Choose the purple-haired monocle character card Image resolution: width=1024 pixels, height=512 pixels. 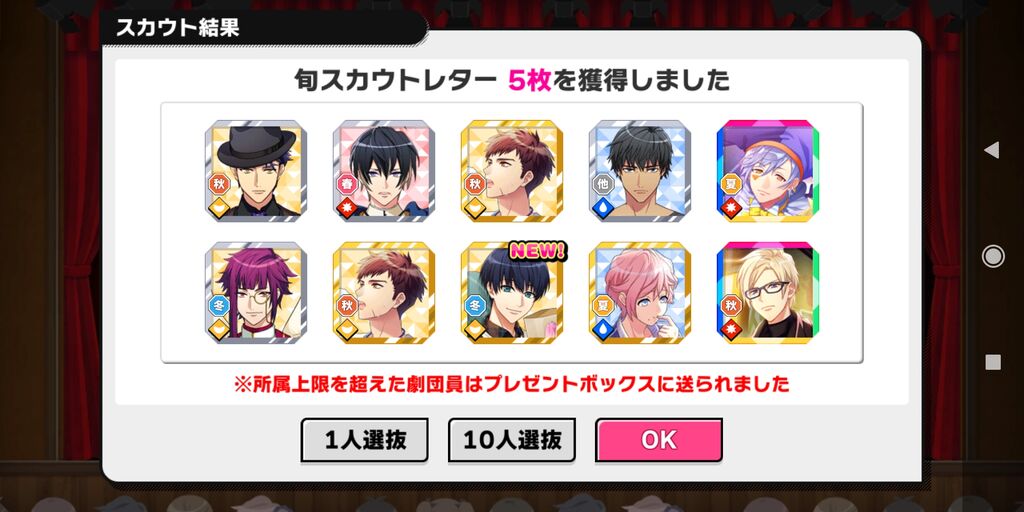256,293
